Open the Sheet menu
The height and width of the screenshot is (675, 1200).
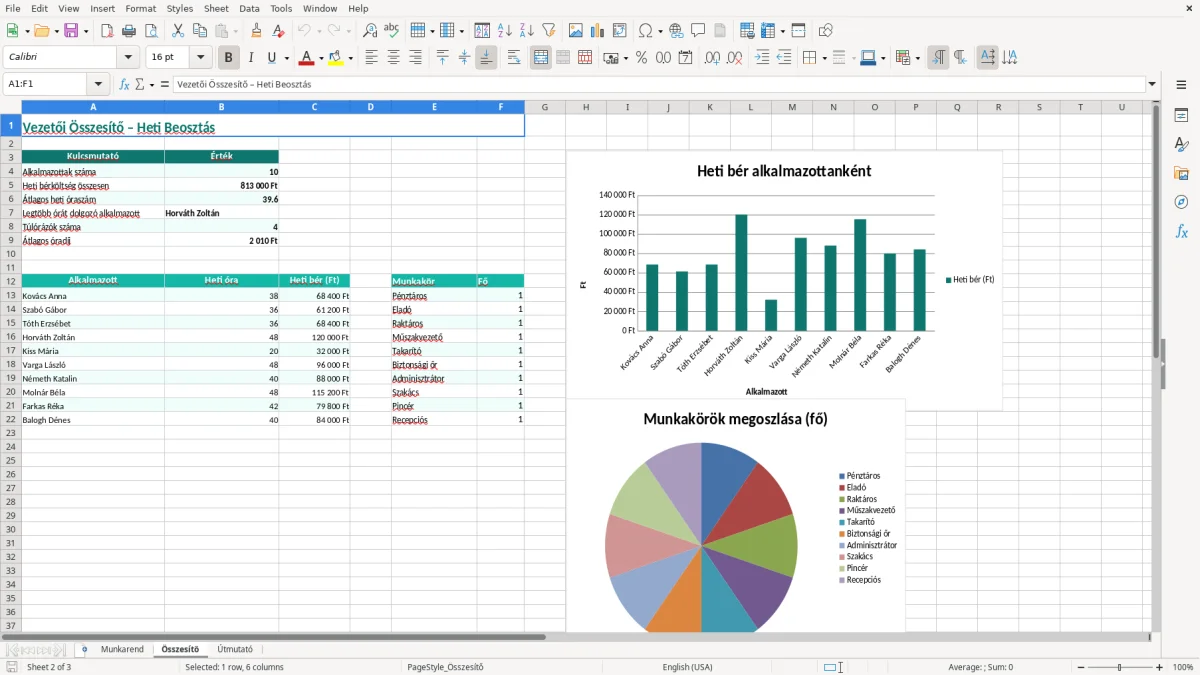(216, 8)
